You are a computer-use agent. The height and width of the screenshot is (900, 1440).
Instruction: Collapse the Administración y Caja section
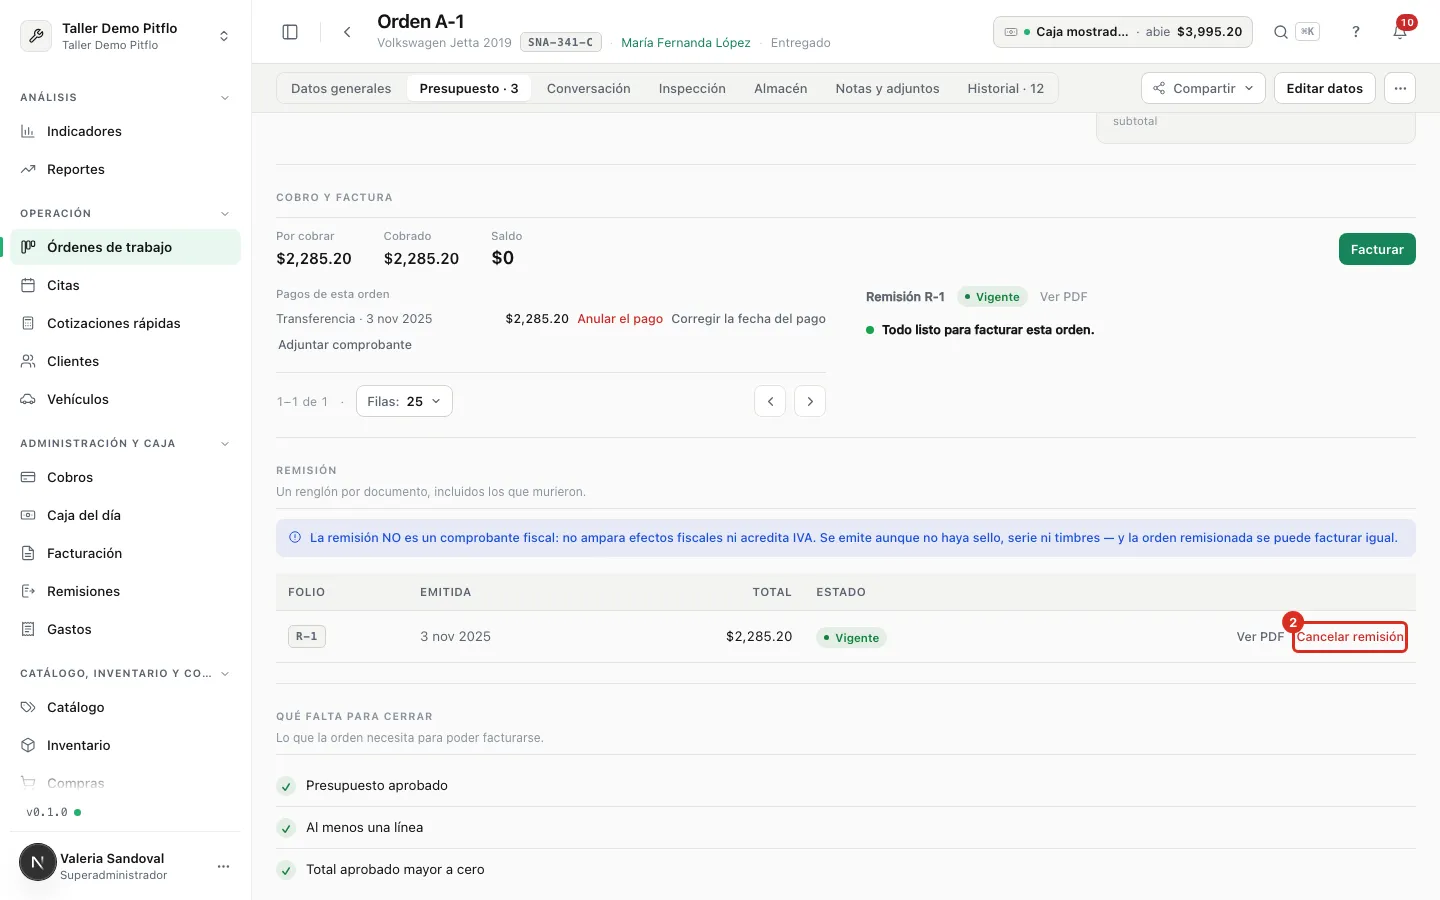click(x=225, y=444)
